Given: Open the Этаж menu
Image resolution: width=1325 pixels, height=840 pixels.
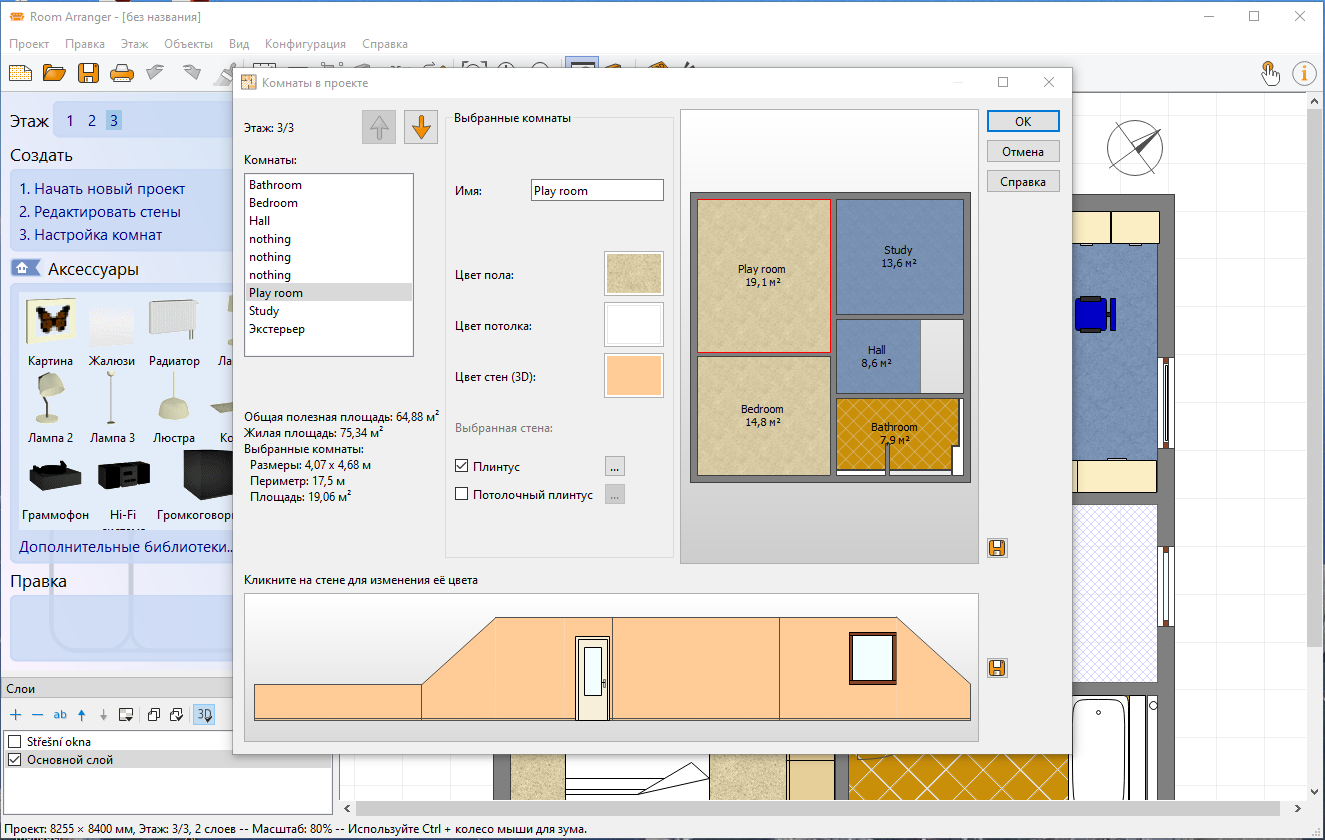Looking at the screenshot, I should pyautogui.click(x=134, y=44).
